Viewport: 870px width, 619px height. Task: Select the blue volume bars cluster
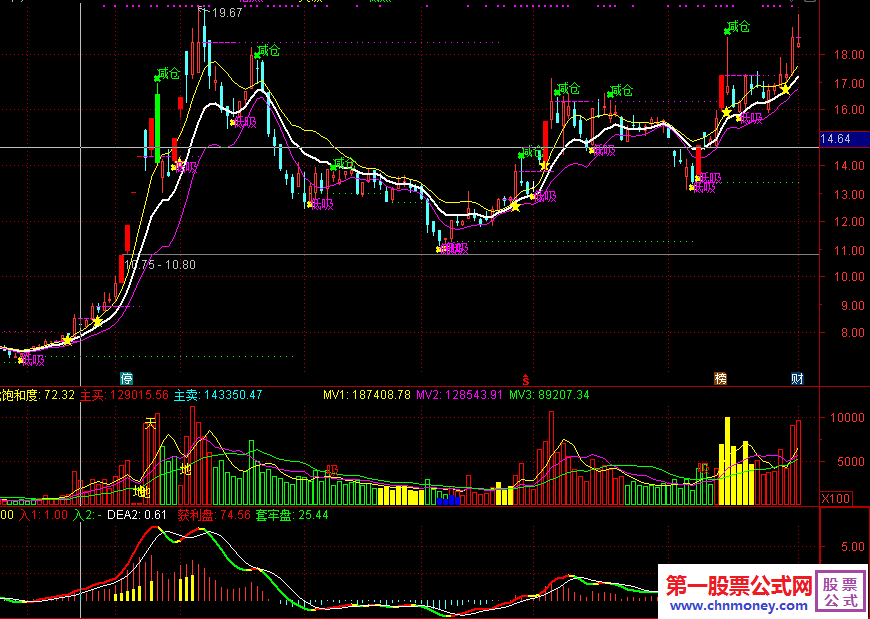tap(448, 500)
